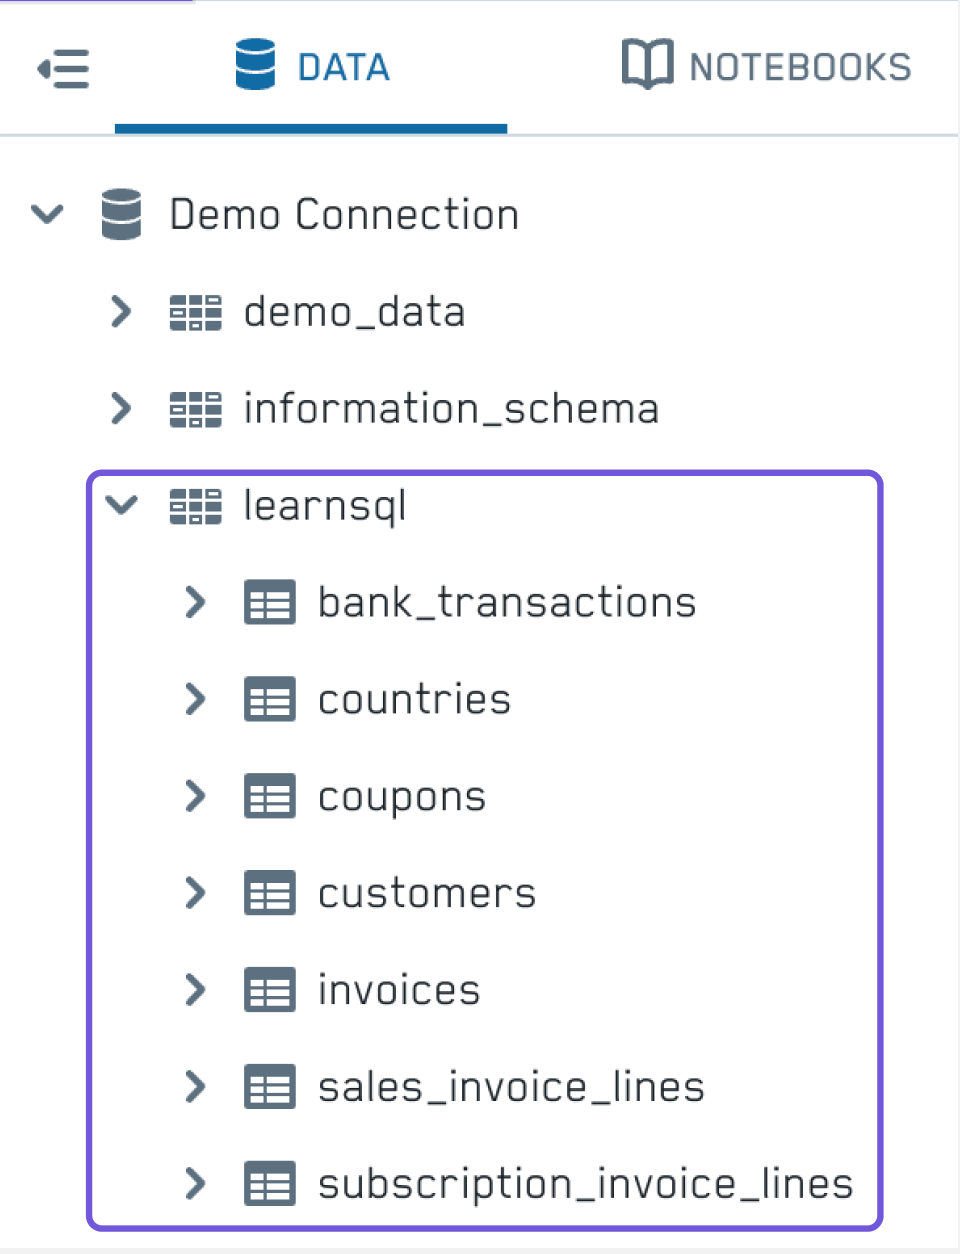Expand the bank_transactions table

pyautogui.click(x=195, y=602)
